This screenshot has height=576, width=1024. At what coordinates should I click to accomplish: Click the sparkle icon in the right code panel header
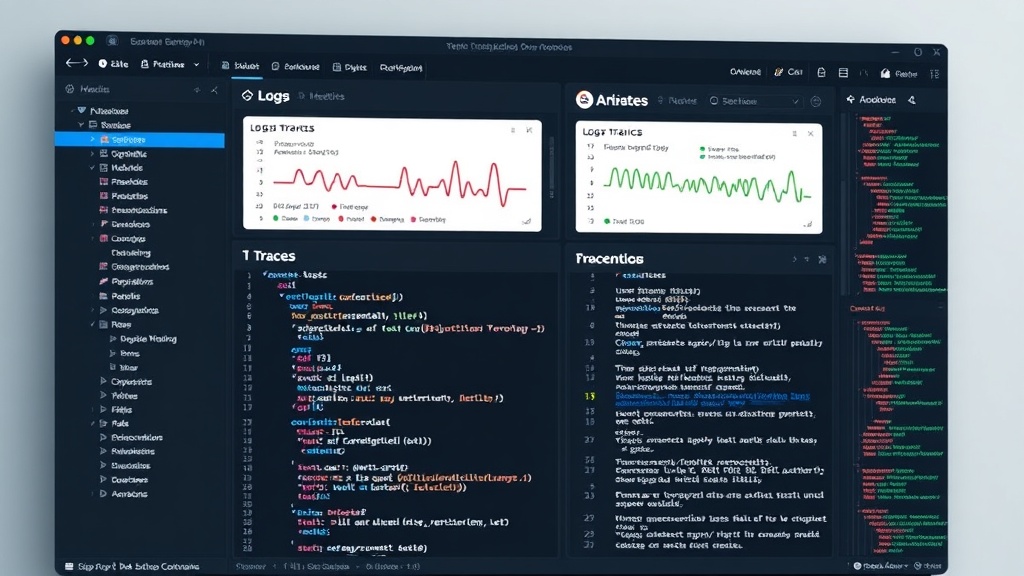(x=850, y=99)
